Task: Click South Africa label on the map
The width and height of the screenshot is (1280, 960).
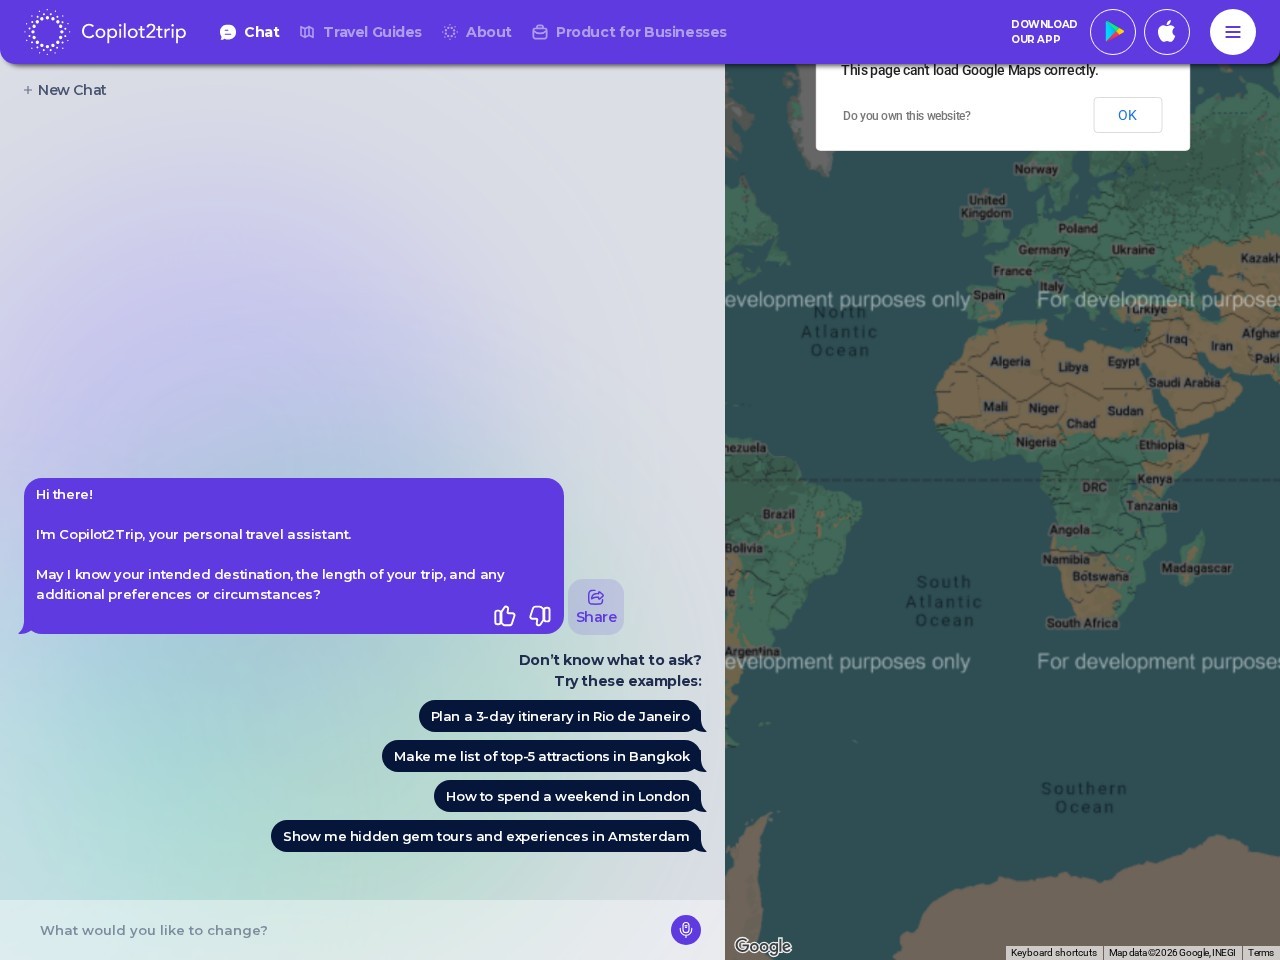Action: click(x=1082, y=623)
